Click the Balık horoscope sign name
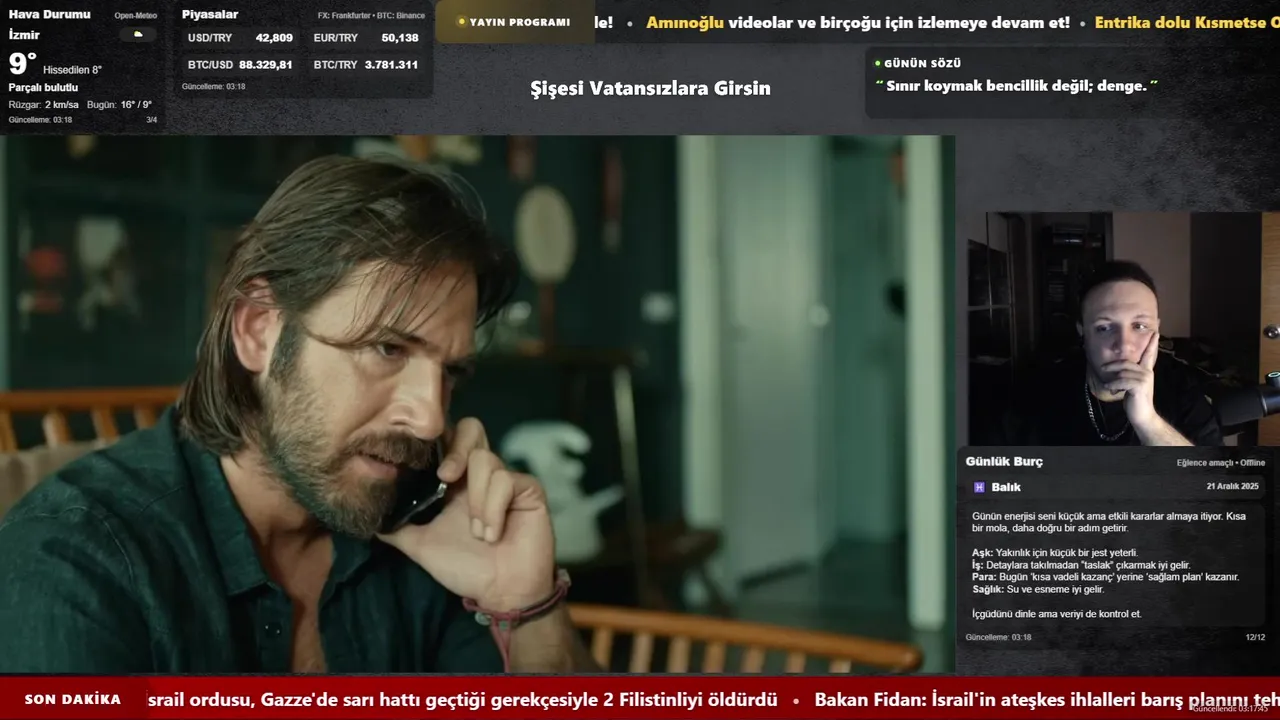This screenshot has width=1280, height=720. [x=1006, y=487]
